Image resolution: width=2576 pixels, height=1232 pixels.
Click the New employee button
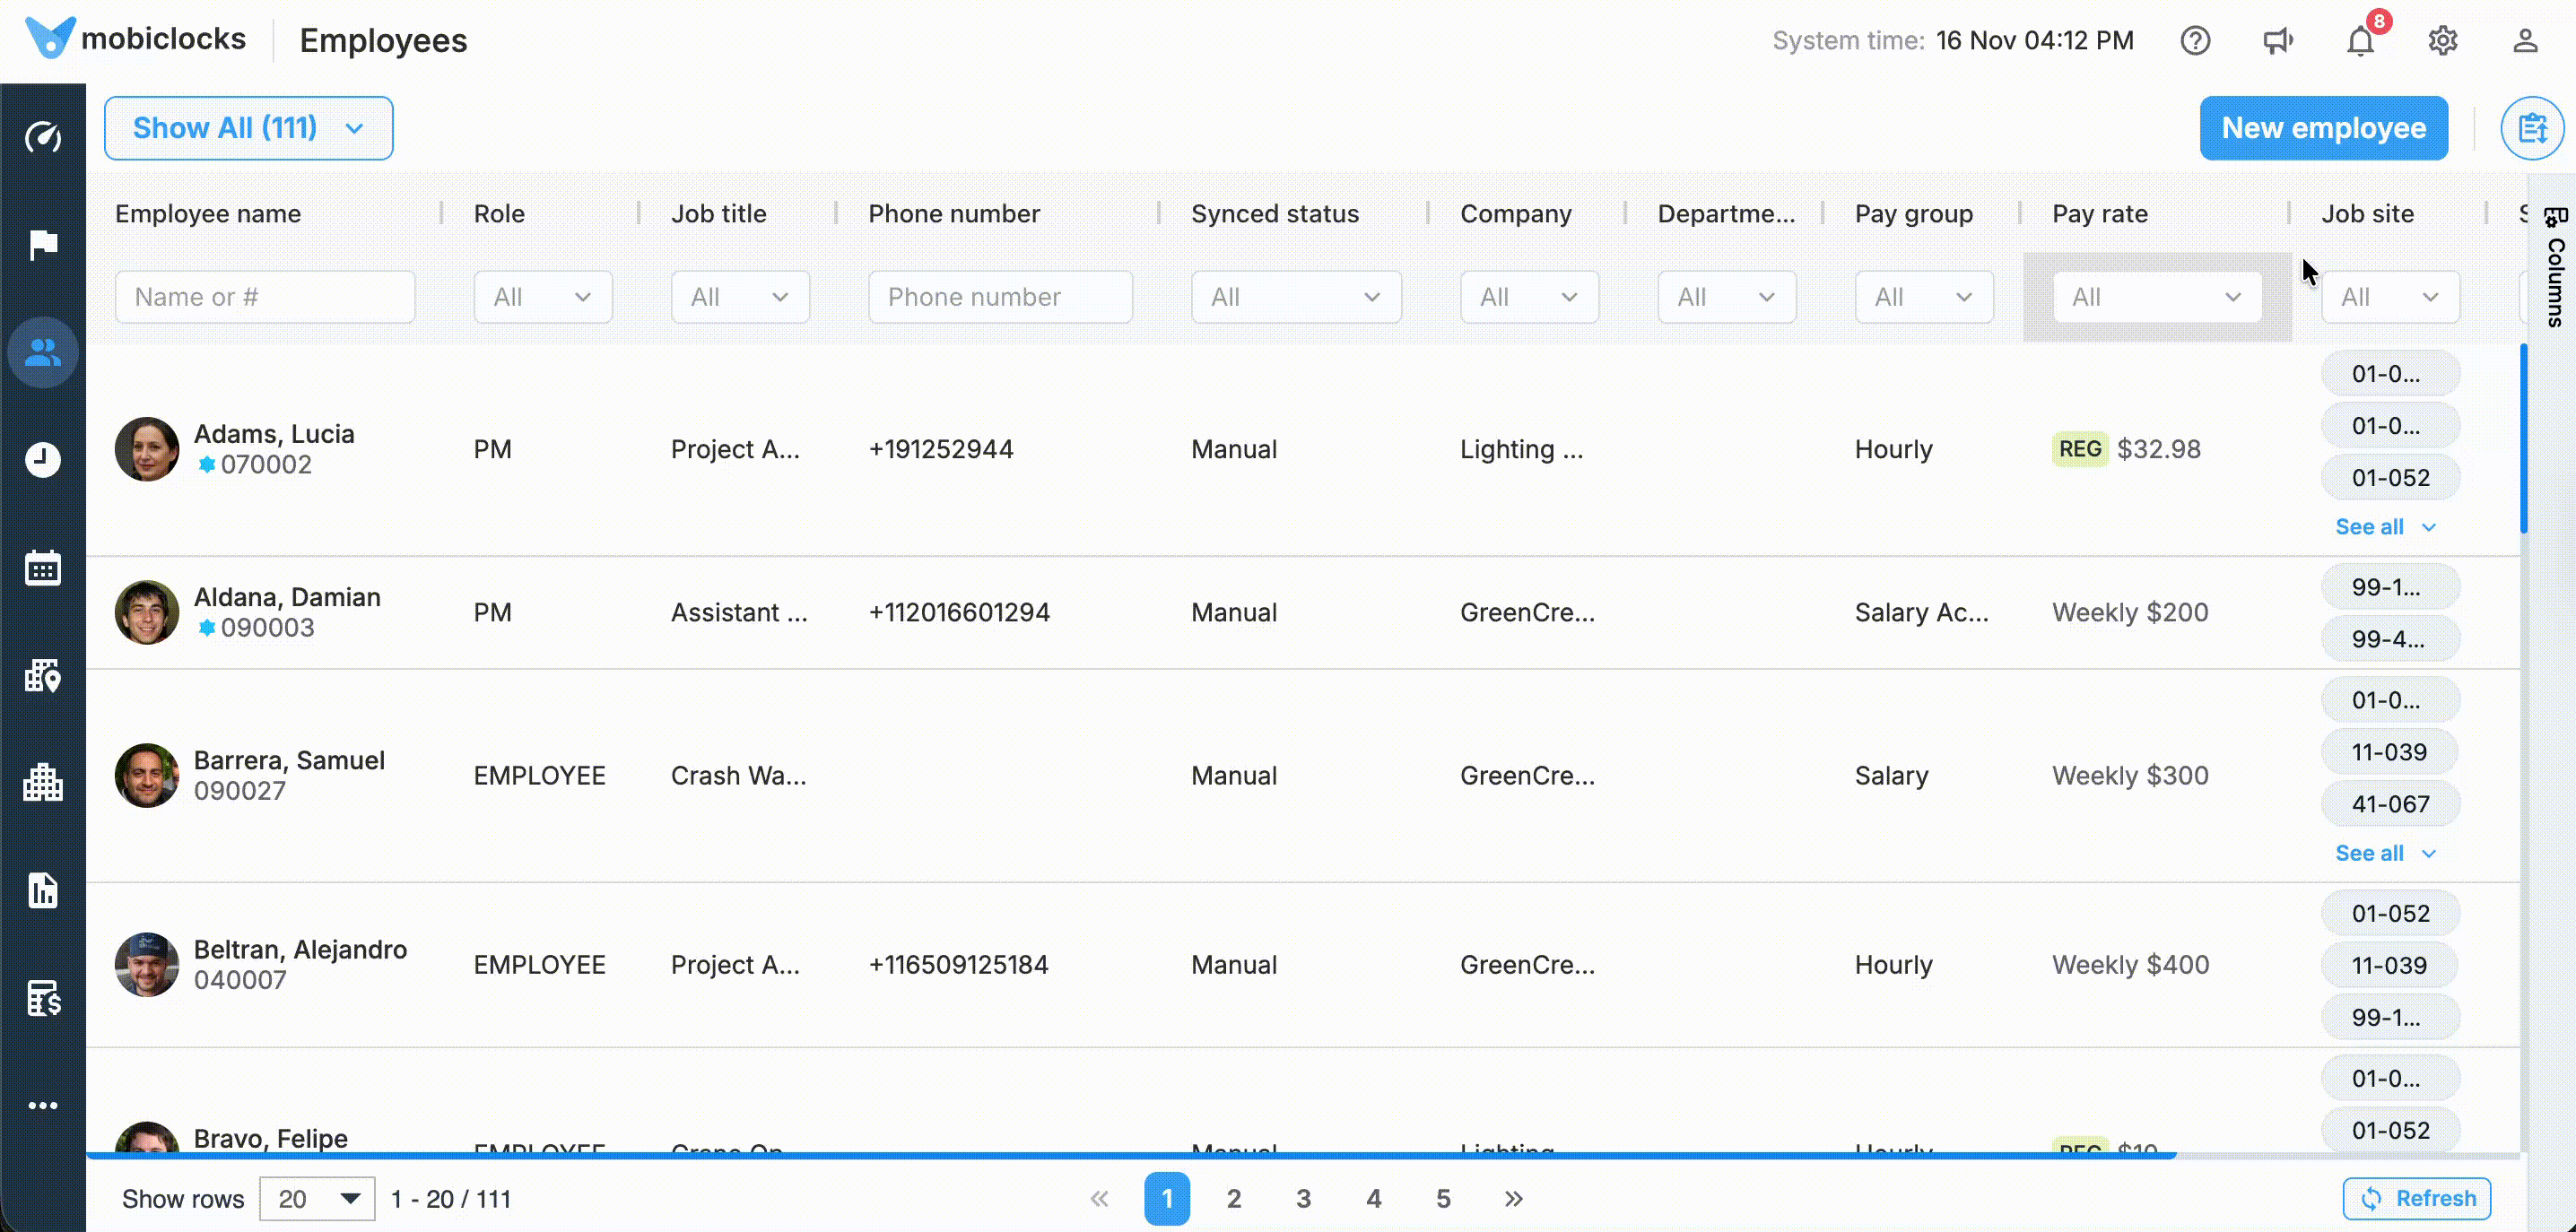(2323, 128)
